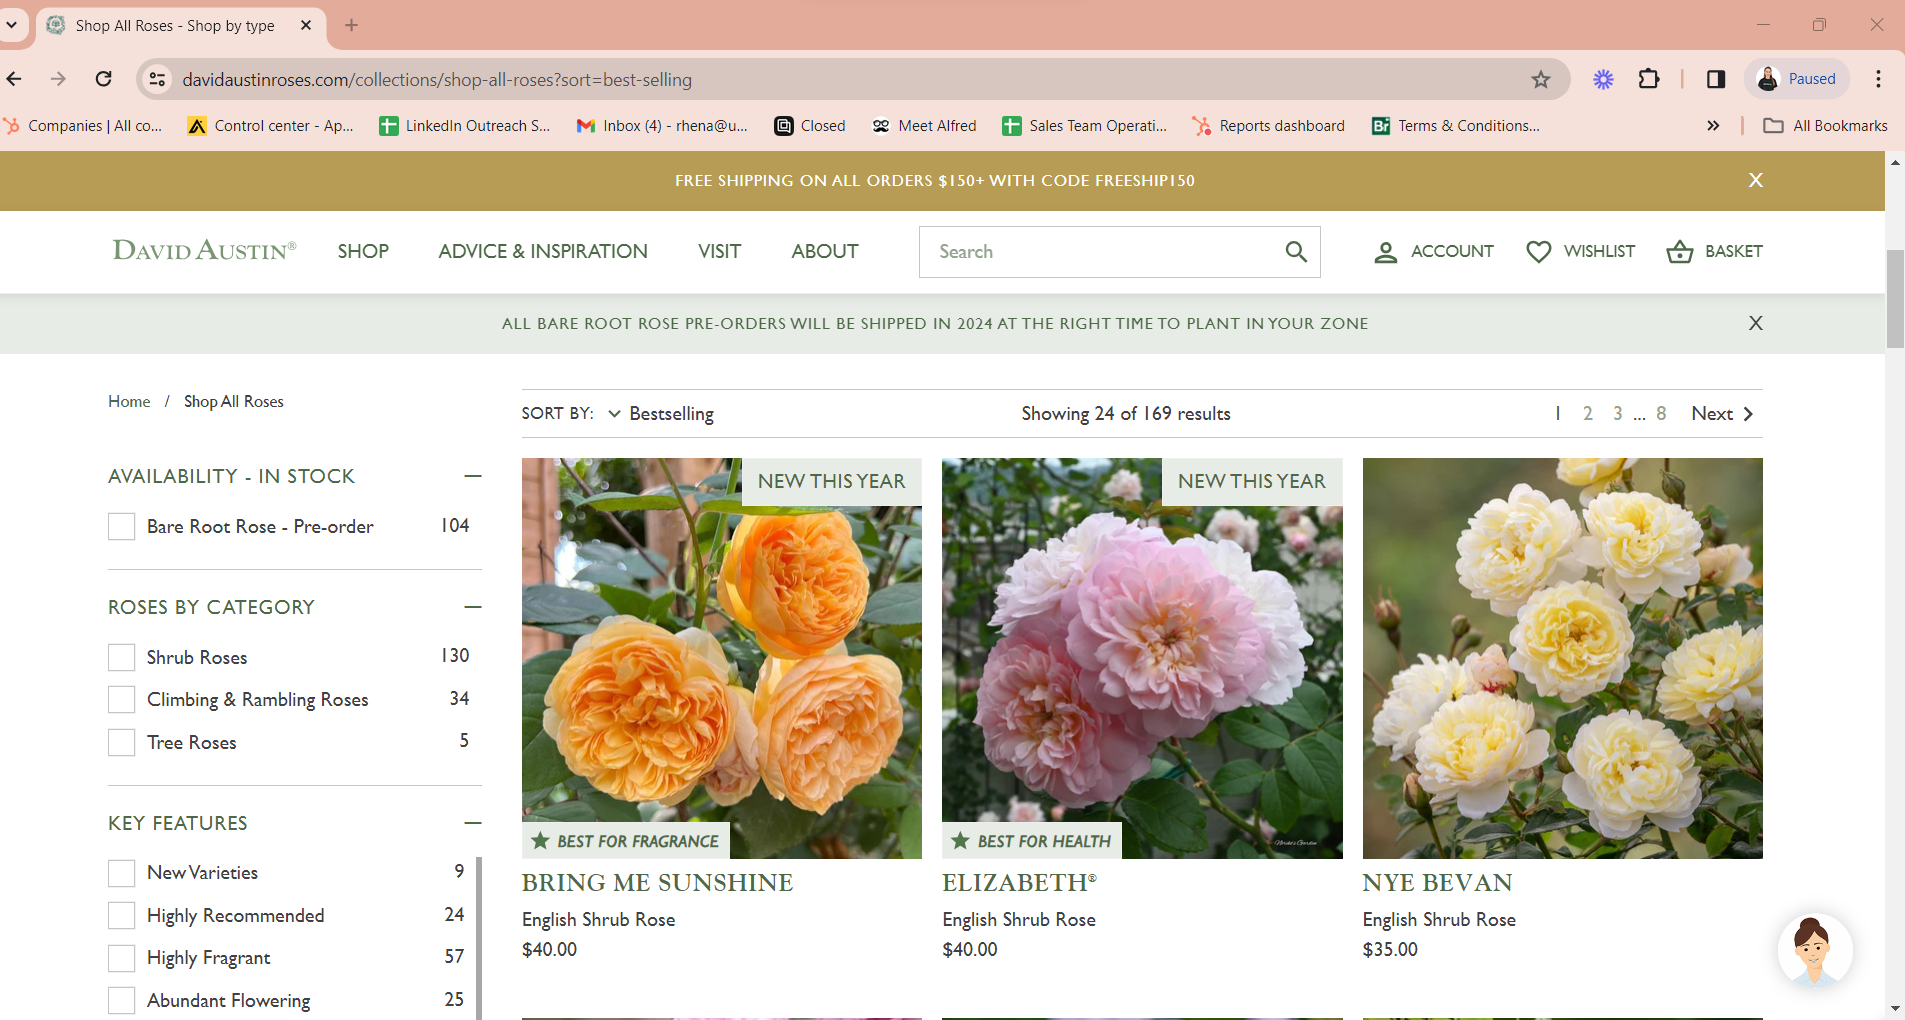Open the Inbox Gmail bookmark

tap(662, 126)
